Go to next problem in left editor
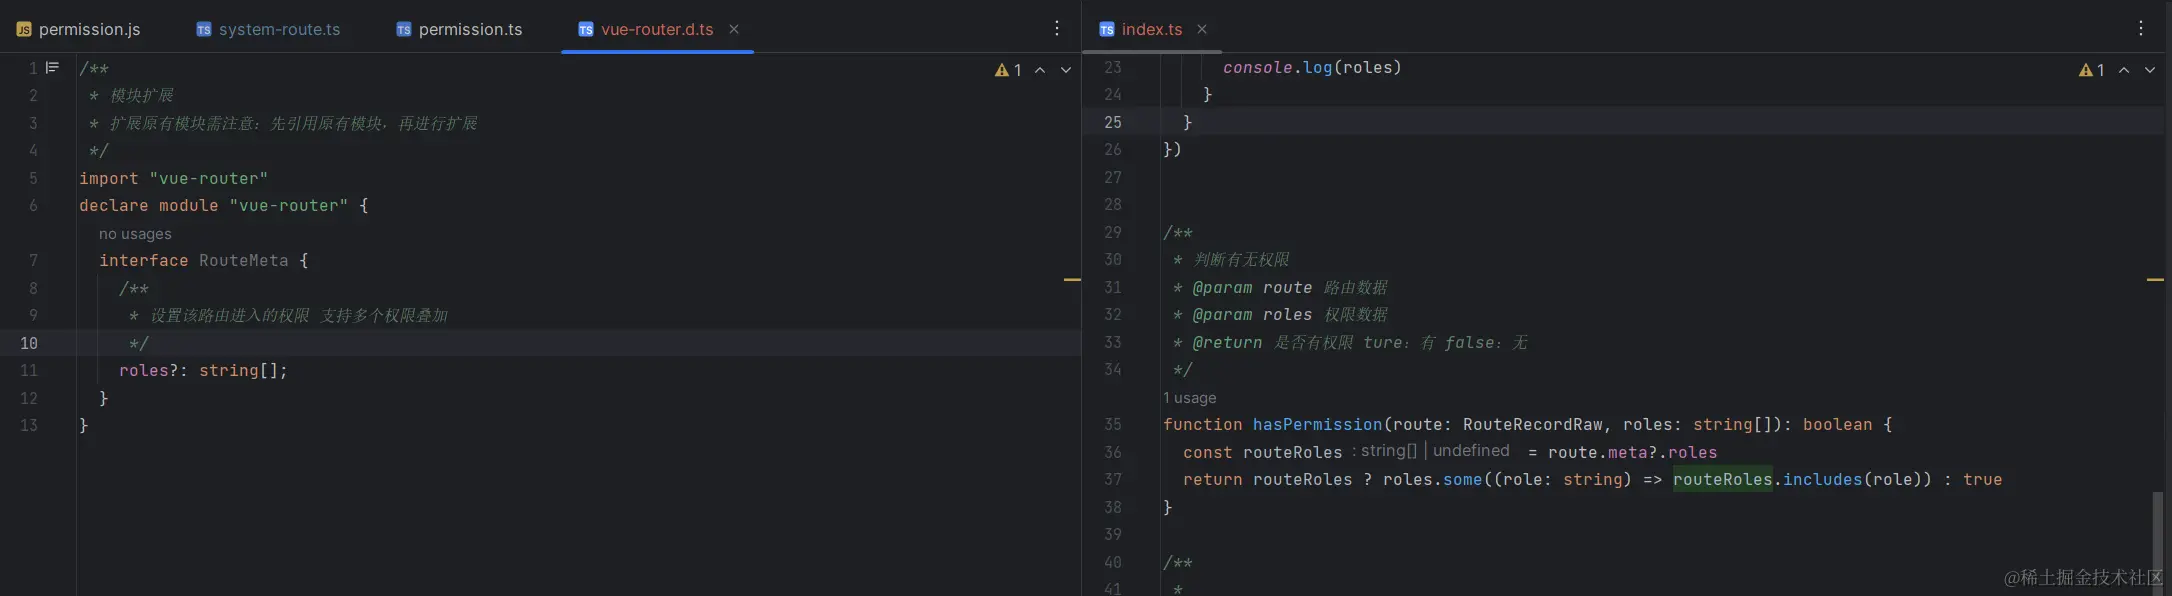Image resolution: width=2172 pixels, height=596 pixels. (1066, 70)
